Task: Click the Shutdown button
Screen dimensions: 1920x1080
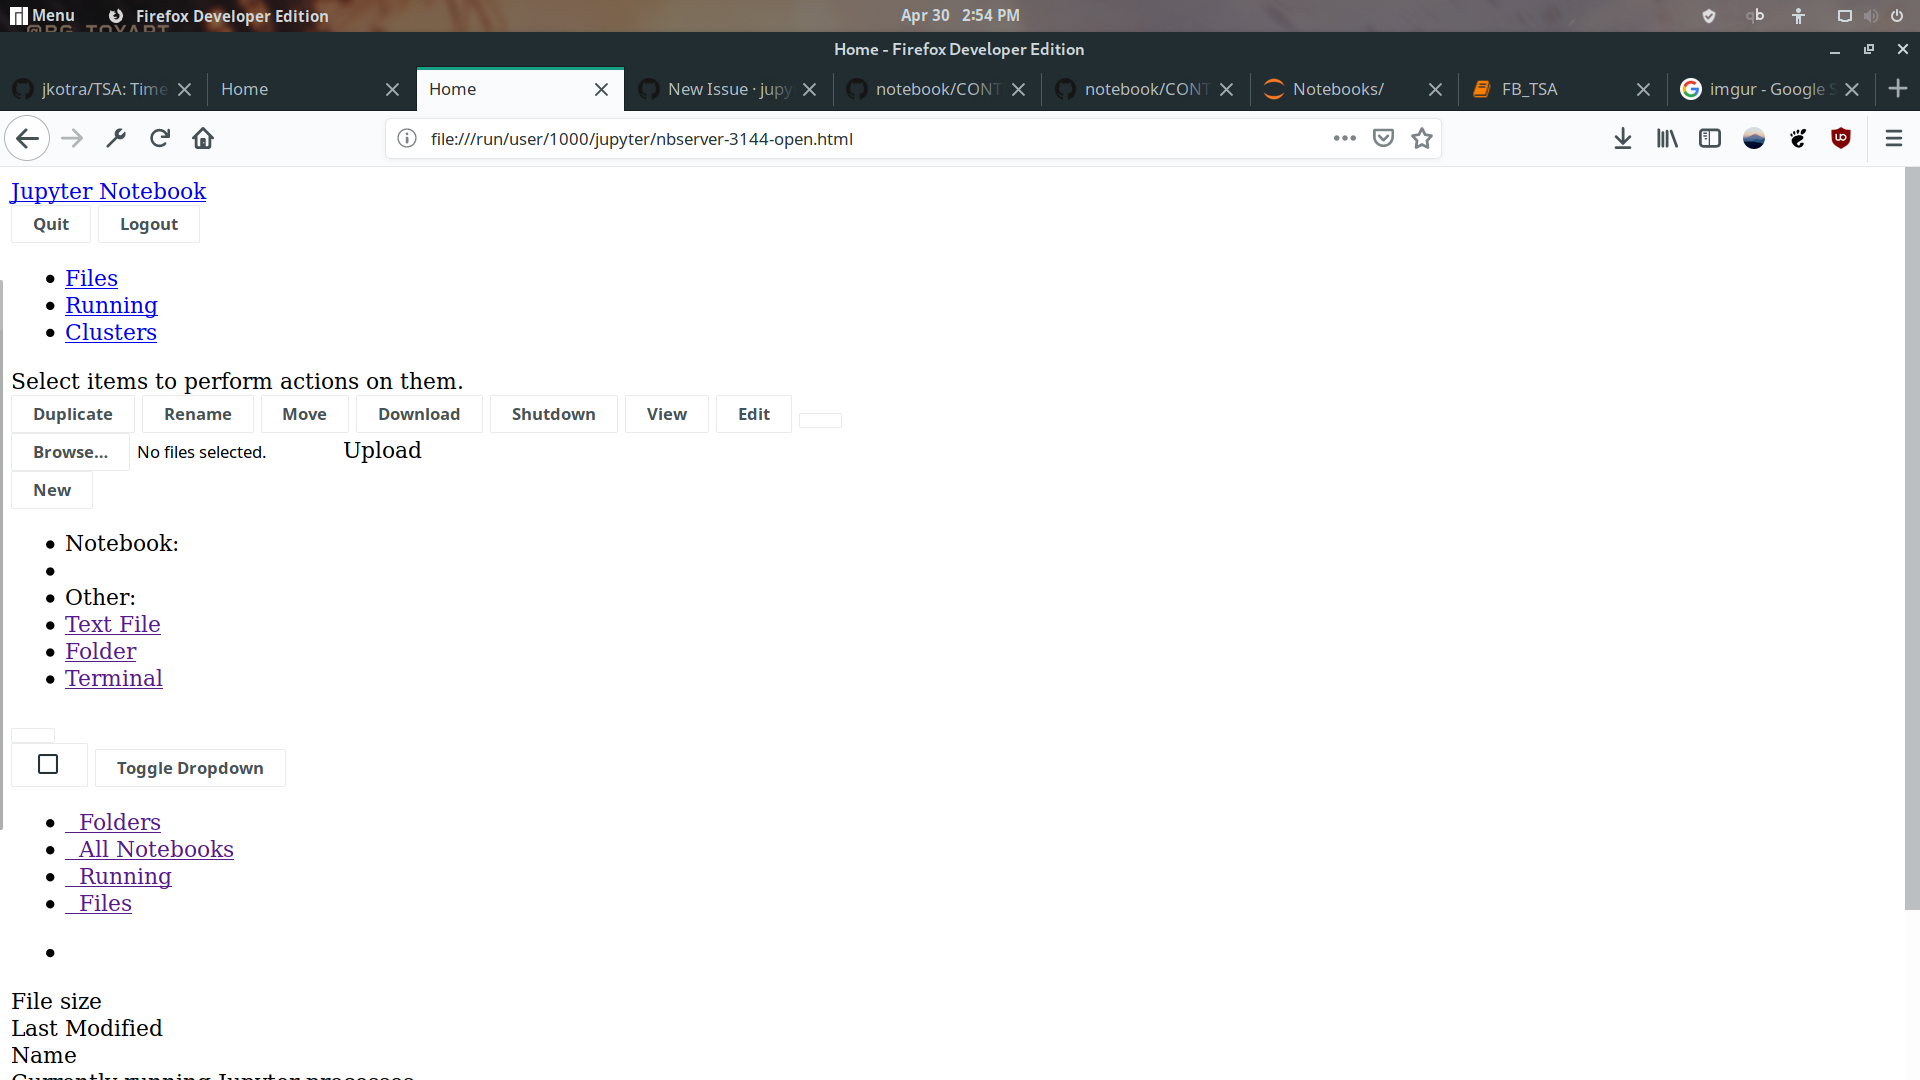Action: (553, 414)
